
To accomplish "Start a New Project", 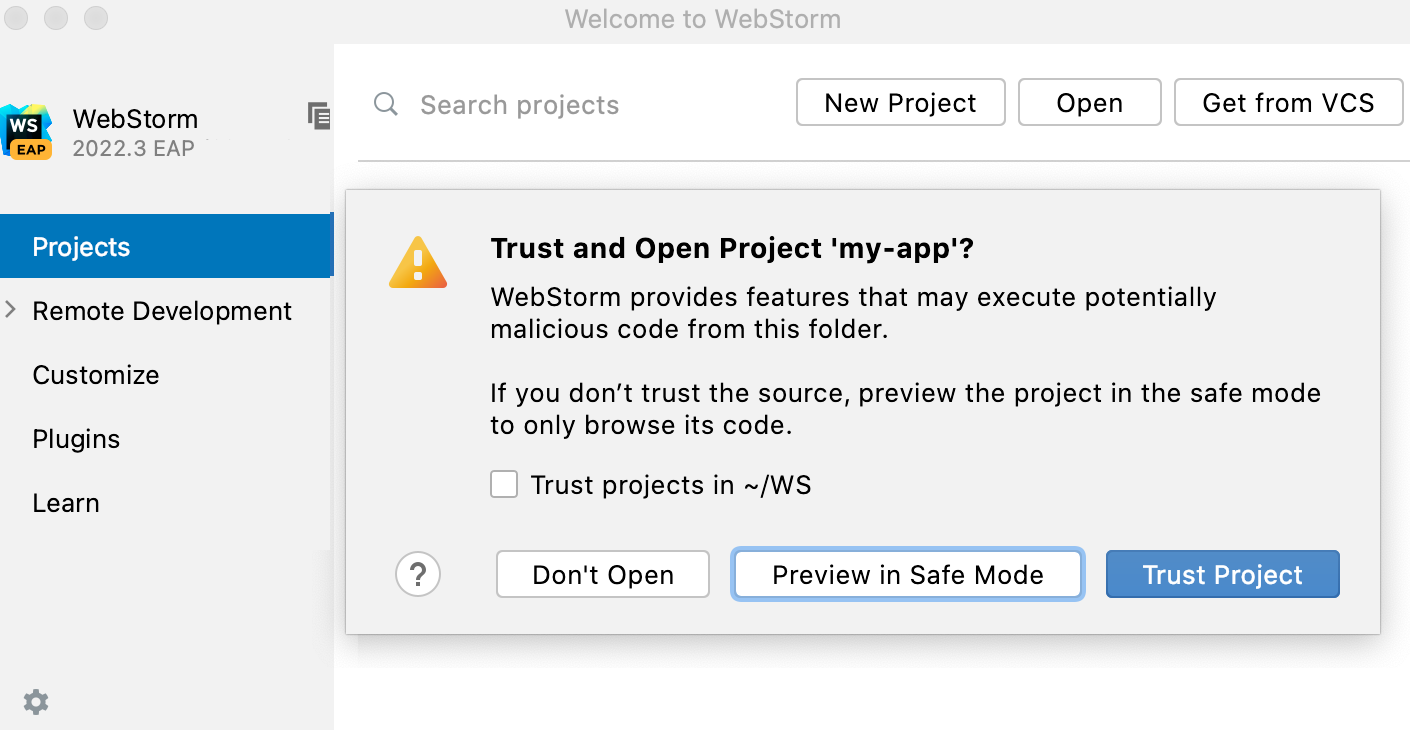I will 900,102.
